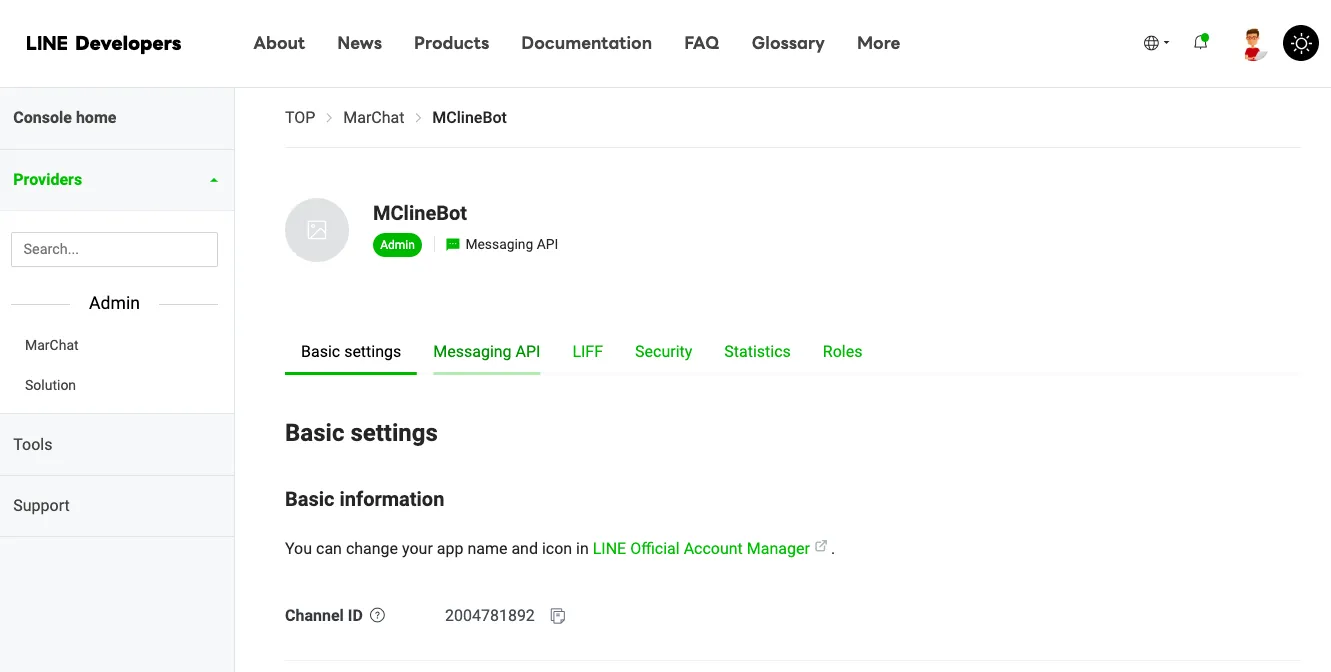This screenshot has width=1331, height=672.
Task: Select the Roles tab
Action: pyautogui.click(x=842, y=352)
